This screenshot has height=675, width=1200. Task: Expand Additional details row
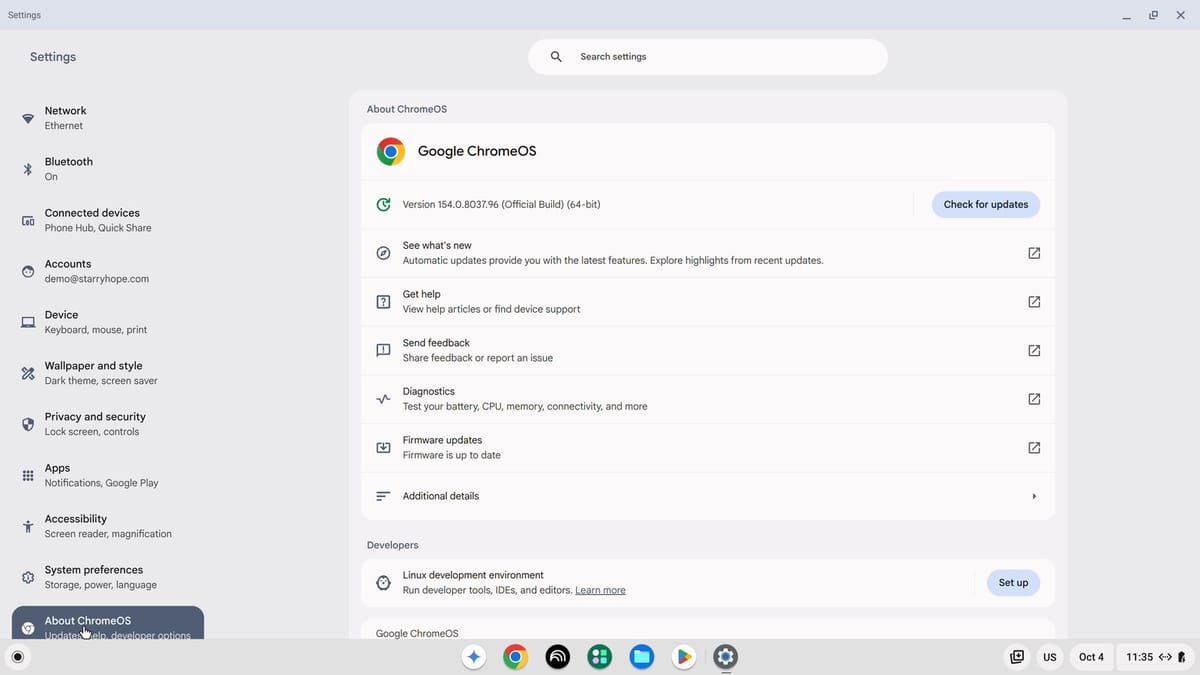(708, 496)
